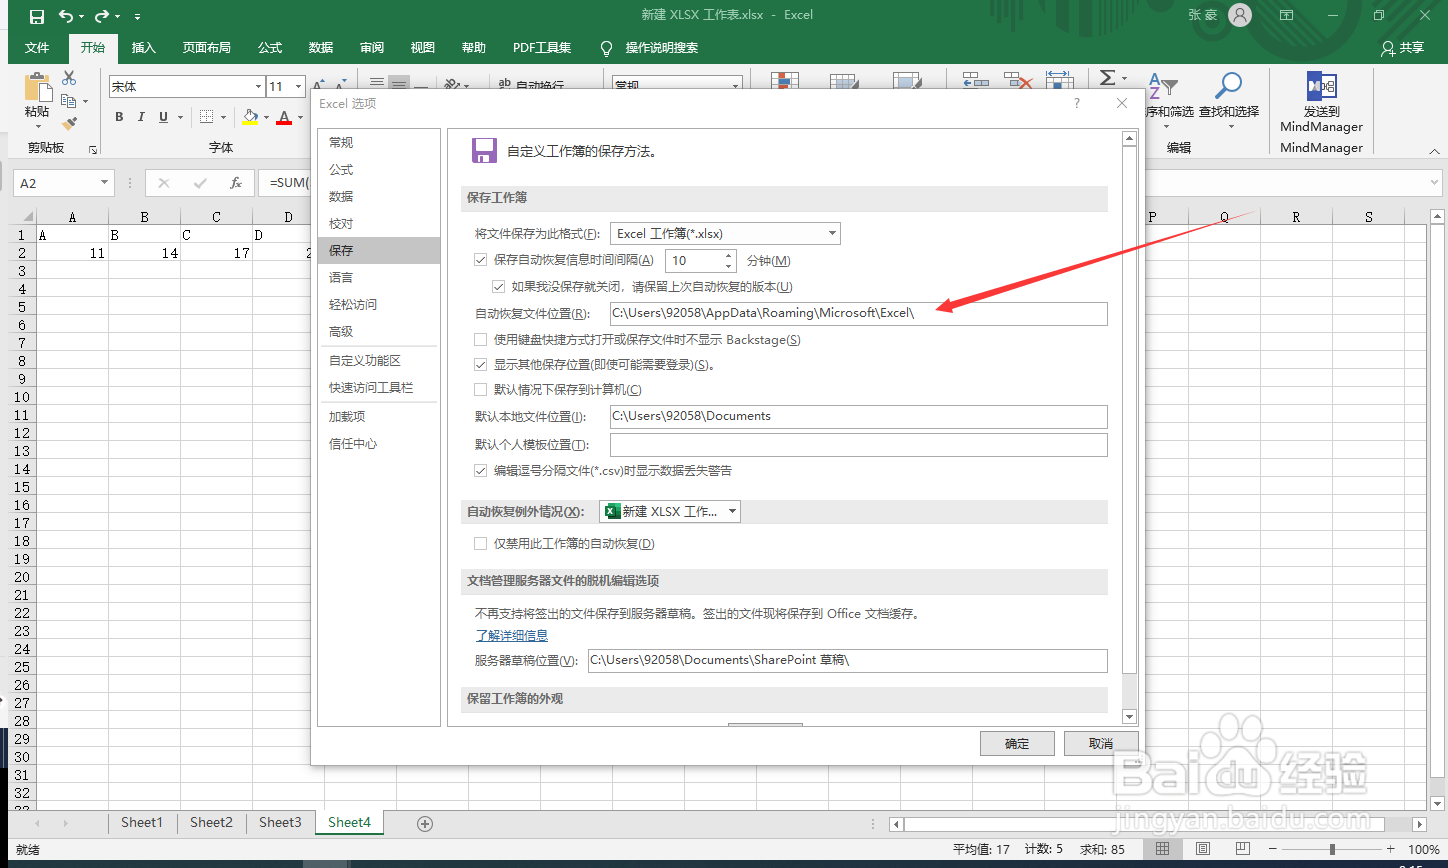The image size is (1448, 868).
Task: Open the Insert ribbon tab
Action: pyautogui.click(x=144, y=48)
